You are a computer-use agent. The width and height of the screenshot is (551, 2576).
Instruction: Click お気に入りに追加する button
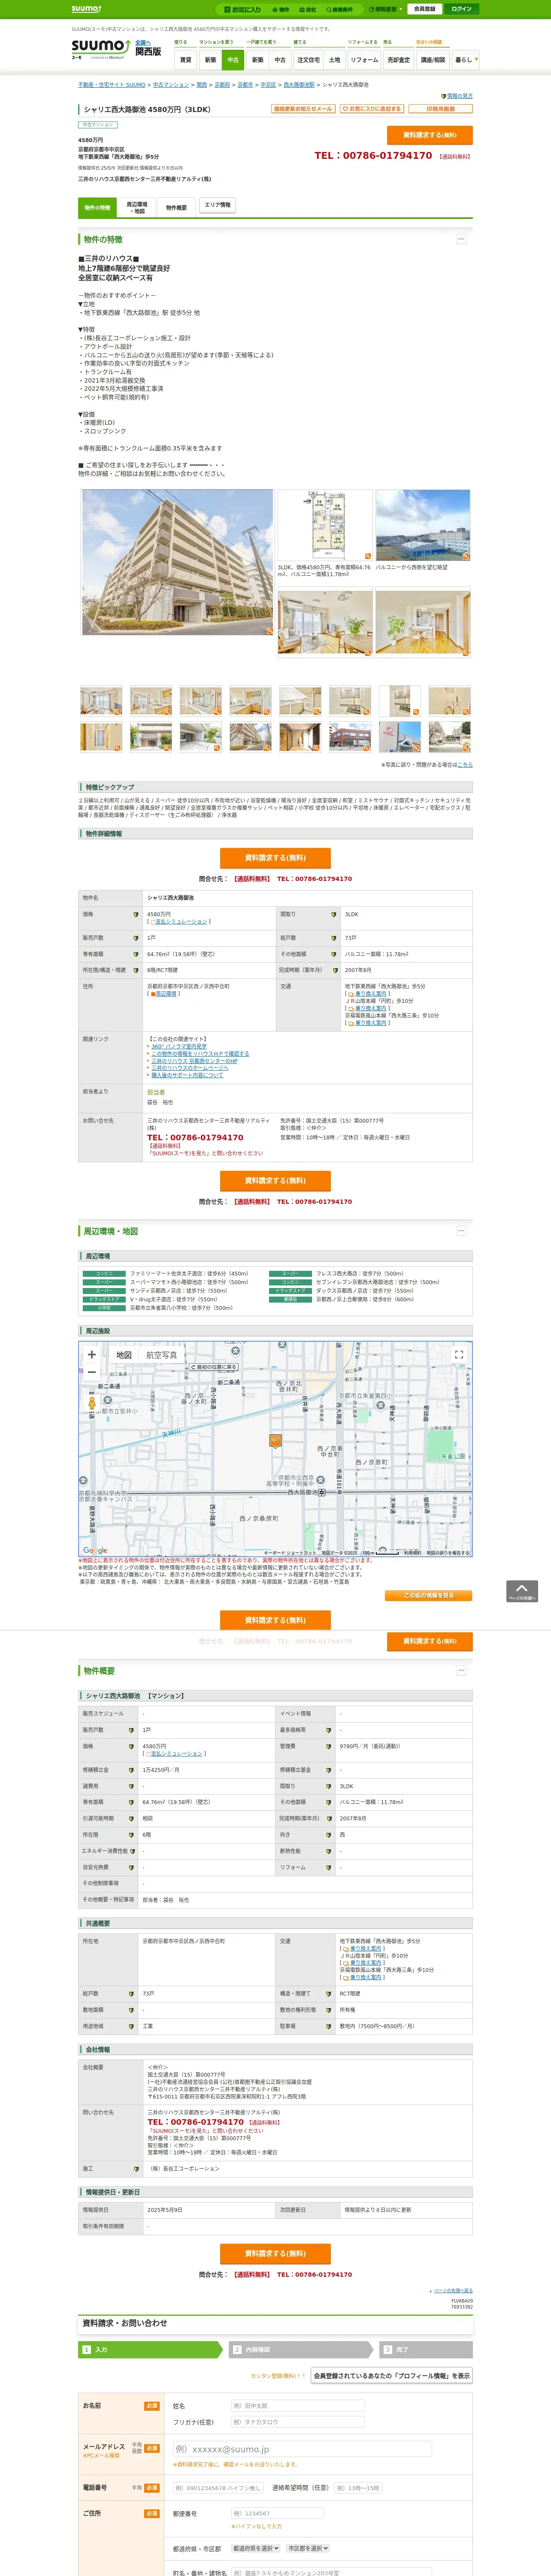tap(373, 109)
